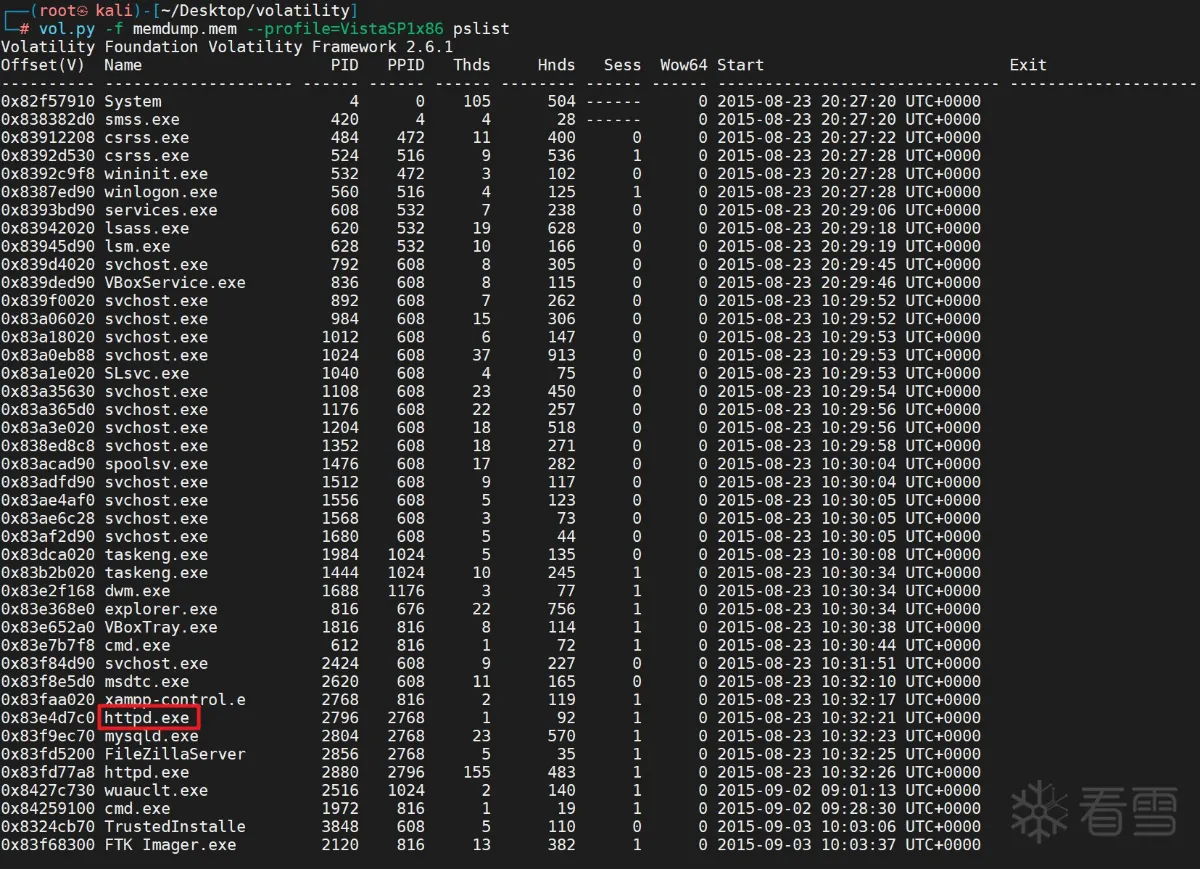This screenshot has height=869, width=1200.
Task: Click the explorer.exe process name
Action: (x=161, y=609)
